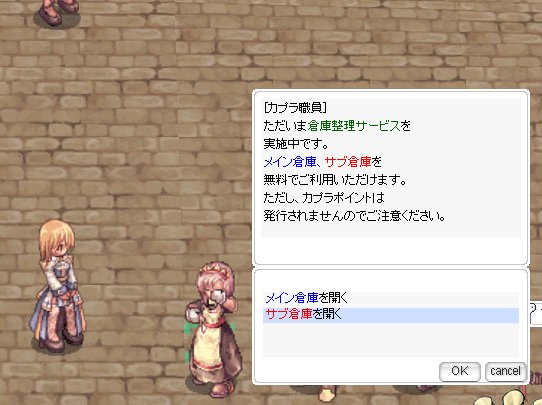Screen dimensions: 542x405
Task: Click the [カプラ職員] name header
Action: coord(295,108)
